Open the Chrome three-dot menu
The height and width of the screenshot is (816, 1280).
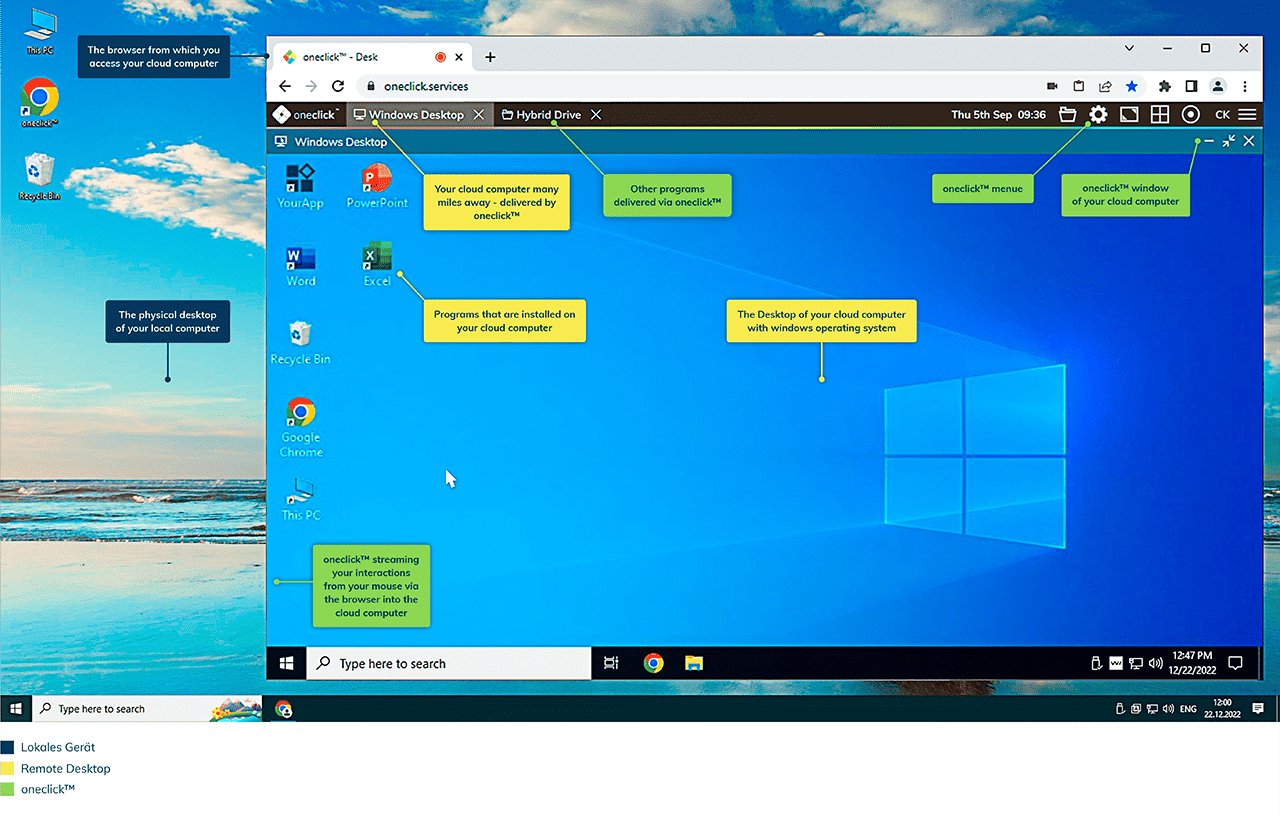coord(1245,86)
